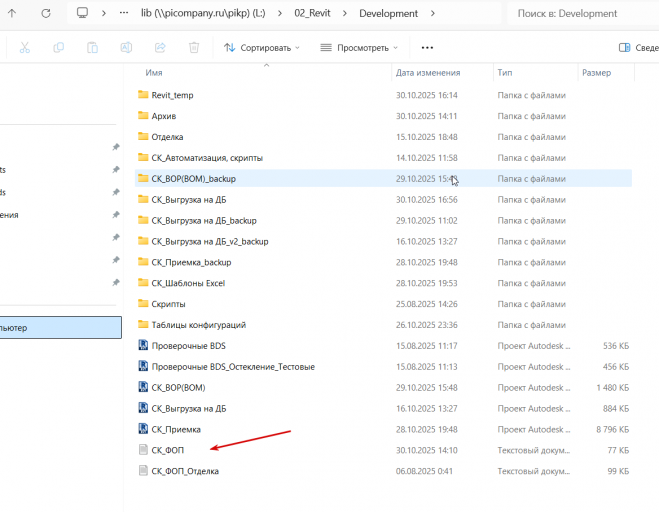This screenshot has width=659, height=512.
Task: Select СК_Приемка_backup folder icon
Action: coord(143,262)
